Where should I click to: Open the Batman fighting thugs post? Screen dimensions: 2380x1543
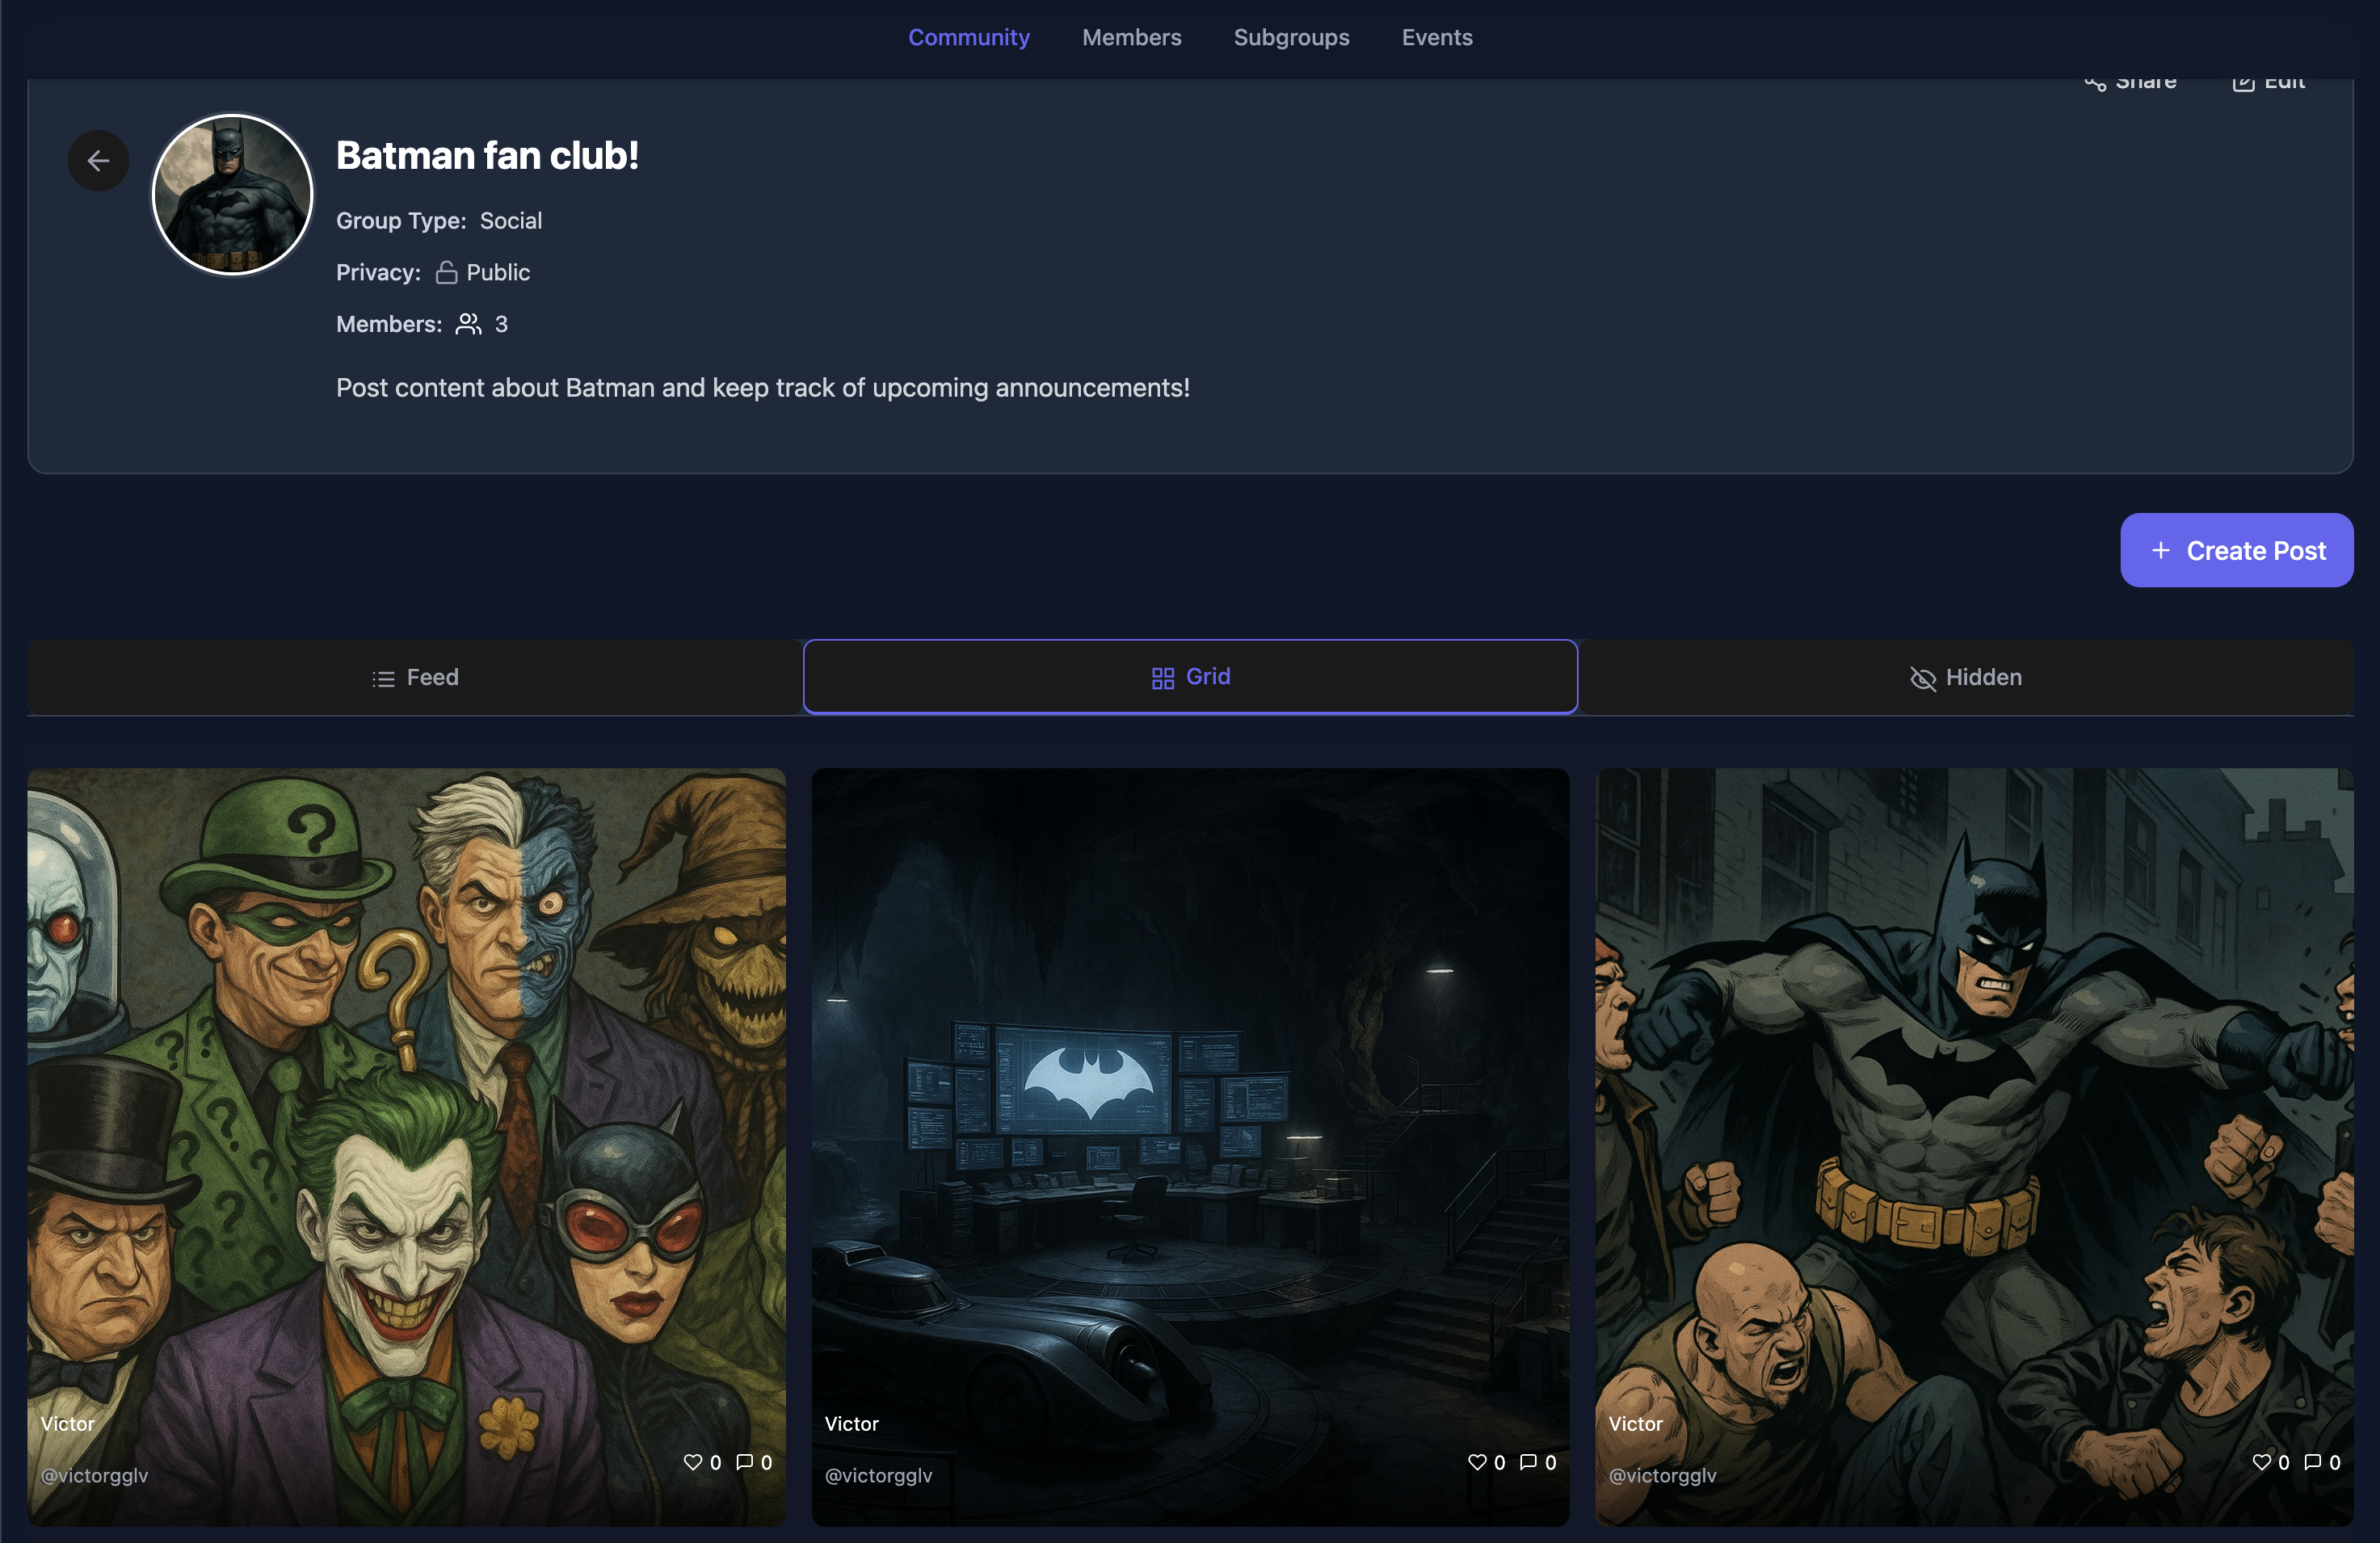click(x=1974, y=1146)
